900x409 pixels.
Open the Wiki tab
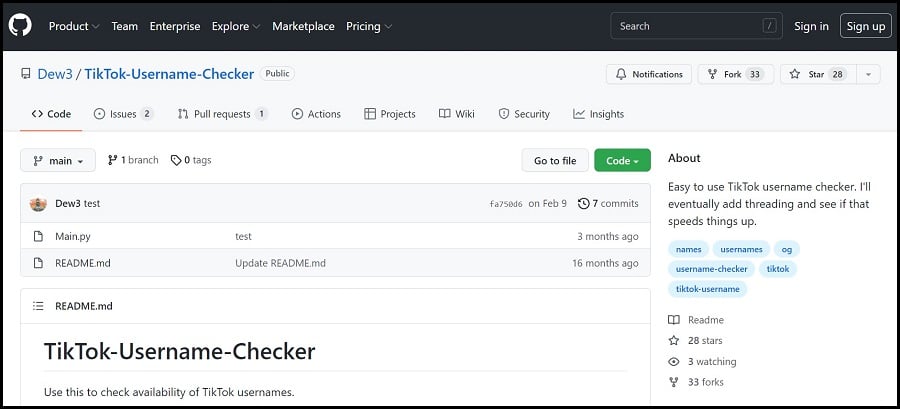[x=457, y=114]
